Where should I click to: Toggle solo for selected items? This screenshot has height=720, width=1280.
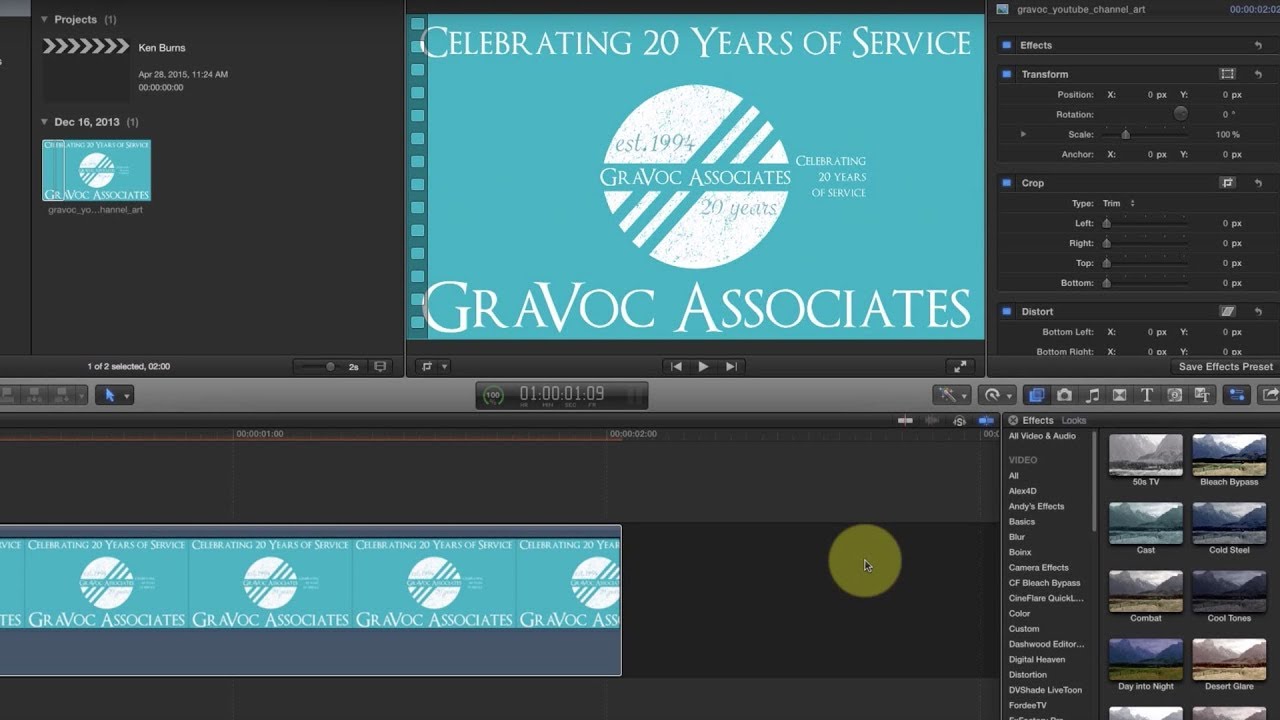[960, 421]
